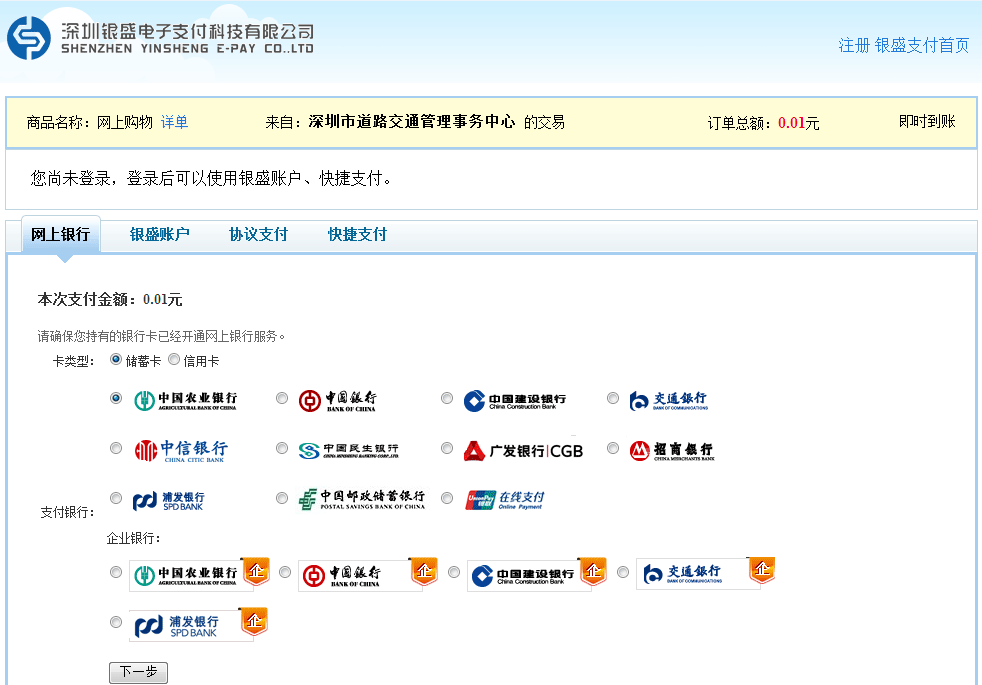This screenshot has width=982, height=685.
Task: Click the China Merchants Bank logo
Action: pyautogui.click(x=671, y=450)
